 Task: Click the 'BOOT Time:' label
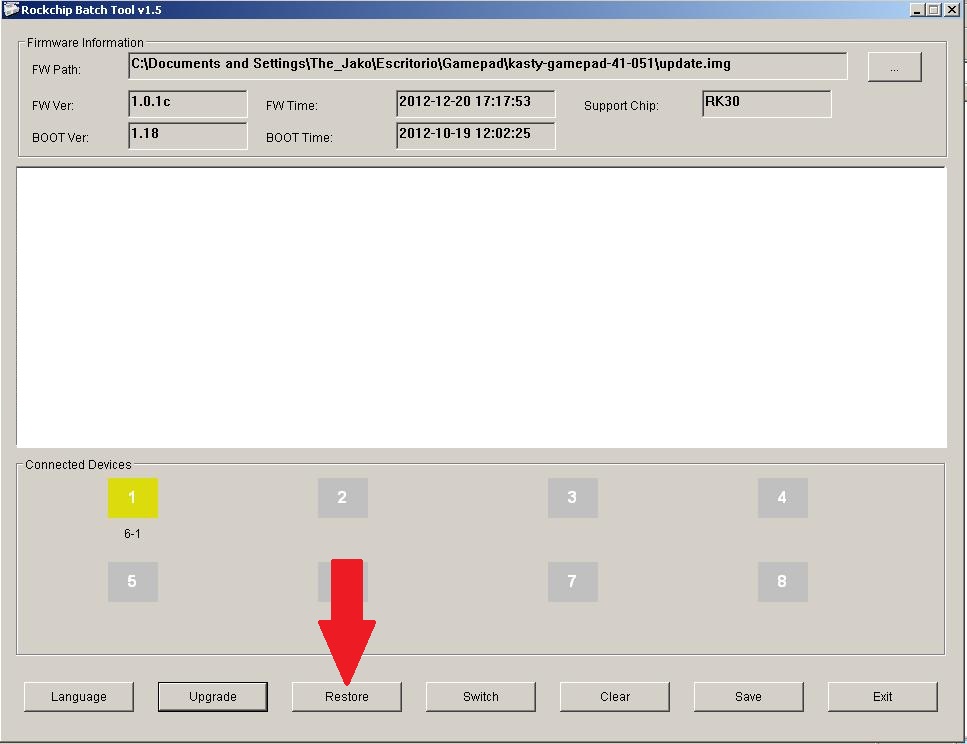pyautogui.click(x=299, y=138)
